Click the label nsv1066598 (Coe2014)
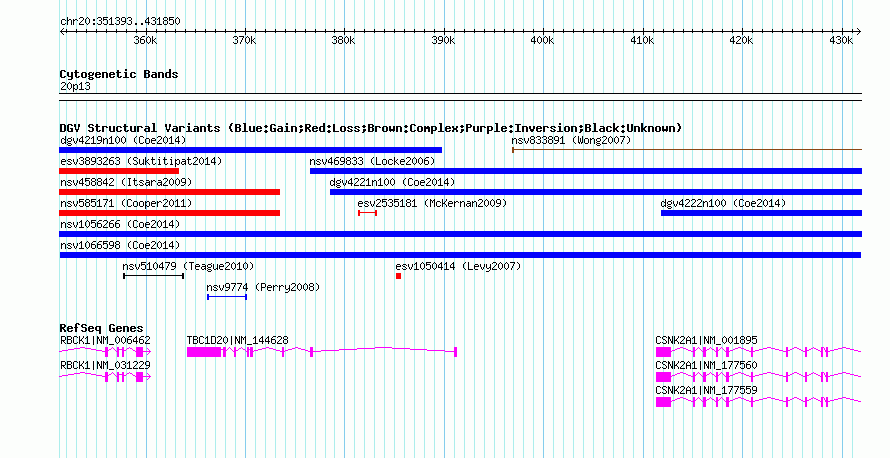The width and height of the screenshot is (890, 458). (120, 245)
